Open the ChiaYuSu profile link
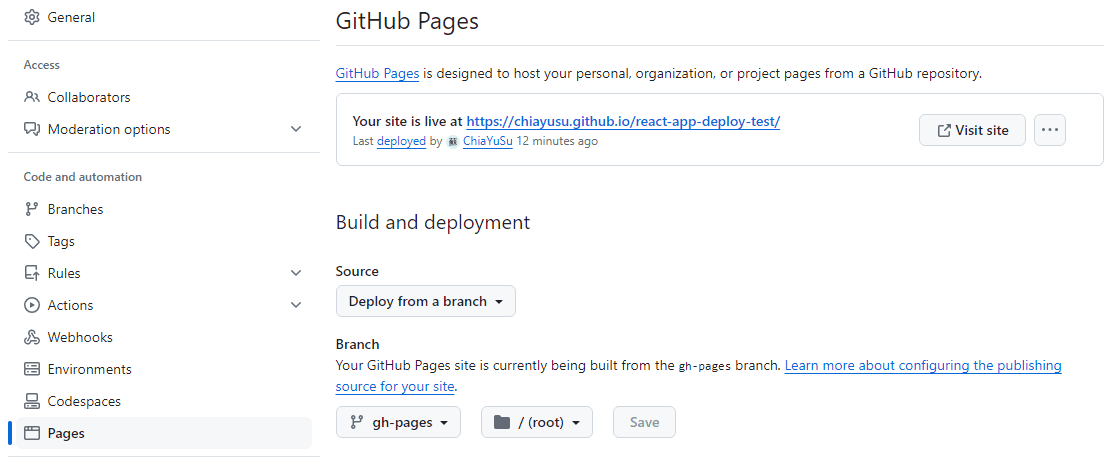This screenshot has height=463, width=1109. point(487,141)
